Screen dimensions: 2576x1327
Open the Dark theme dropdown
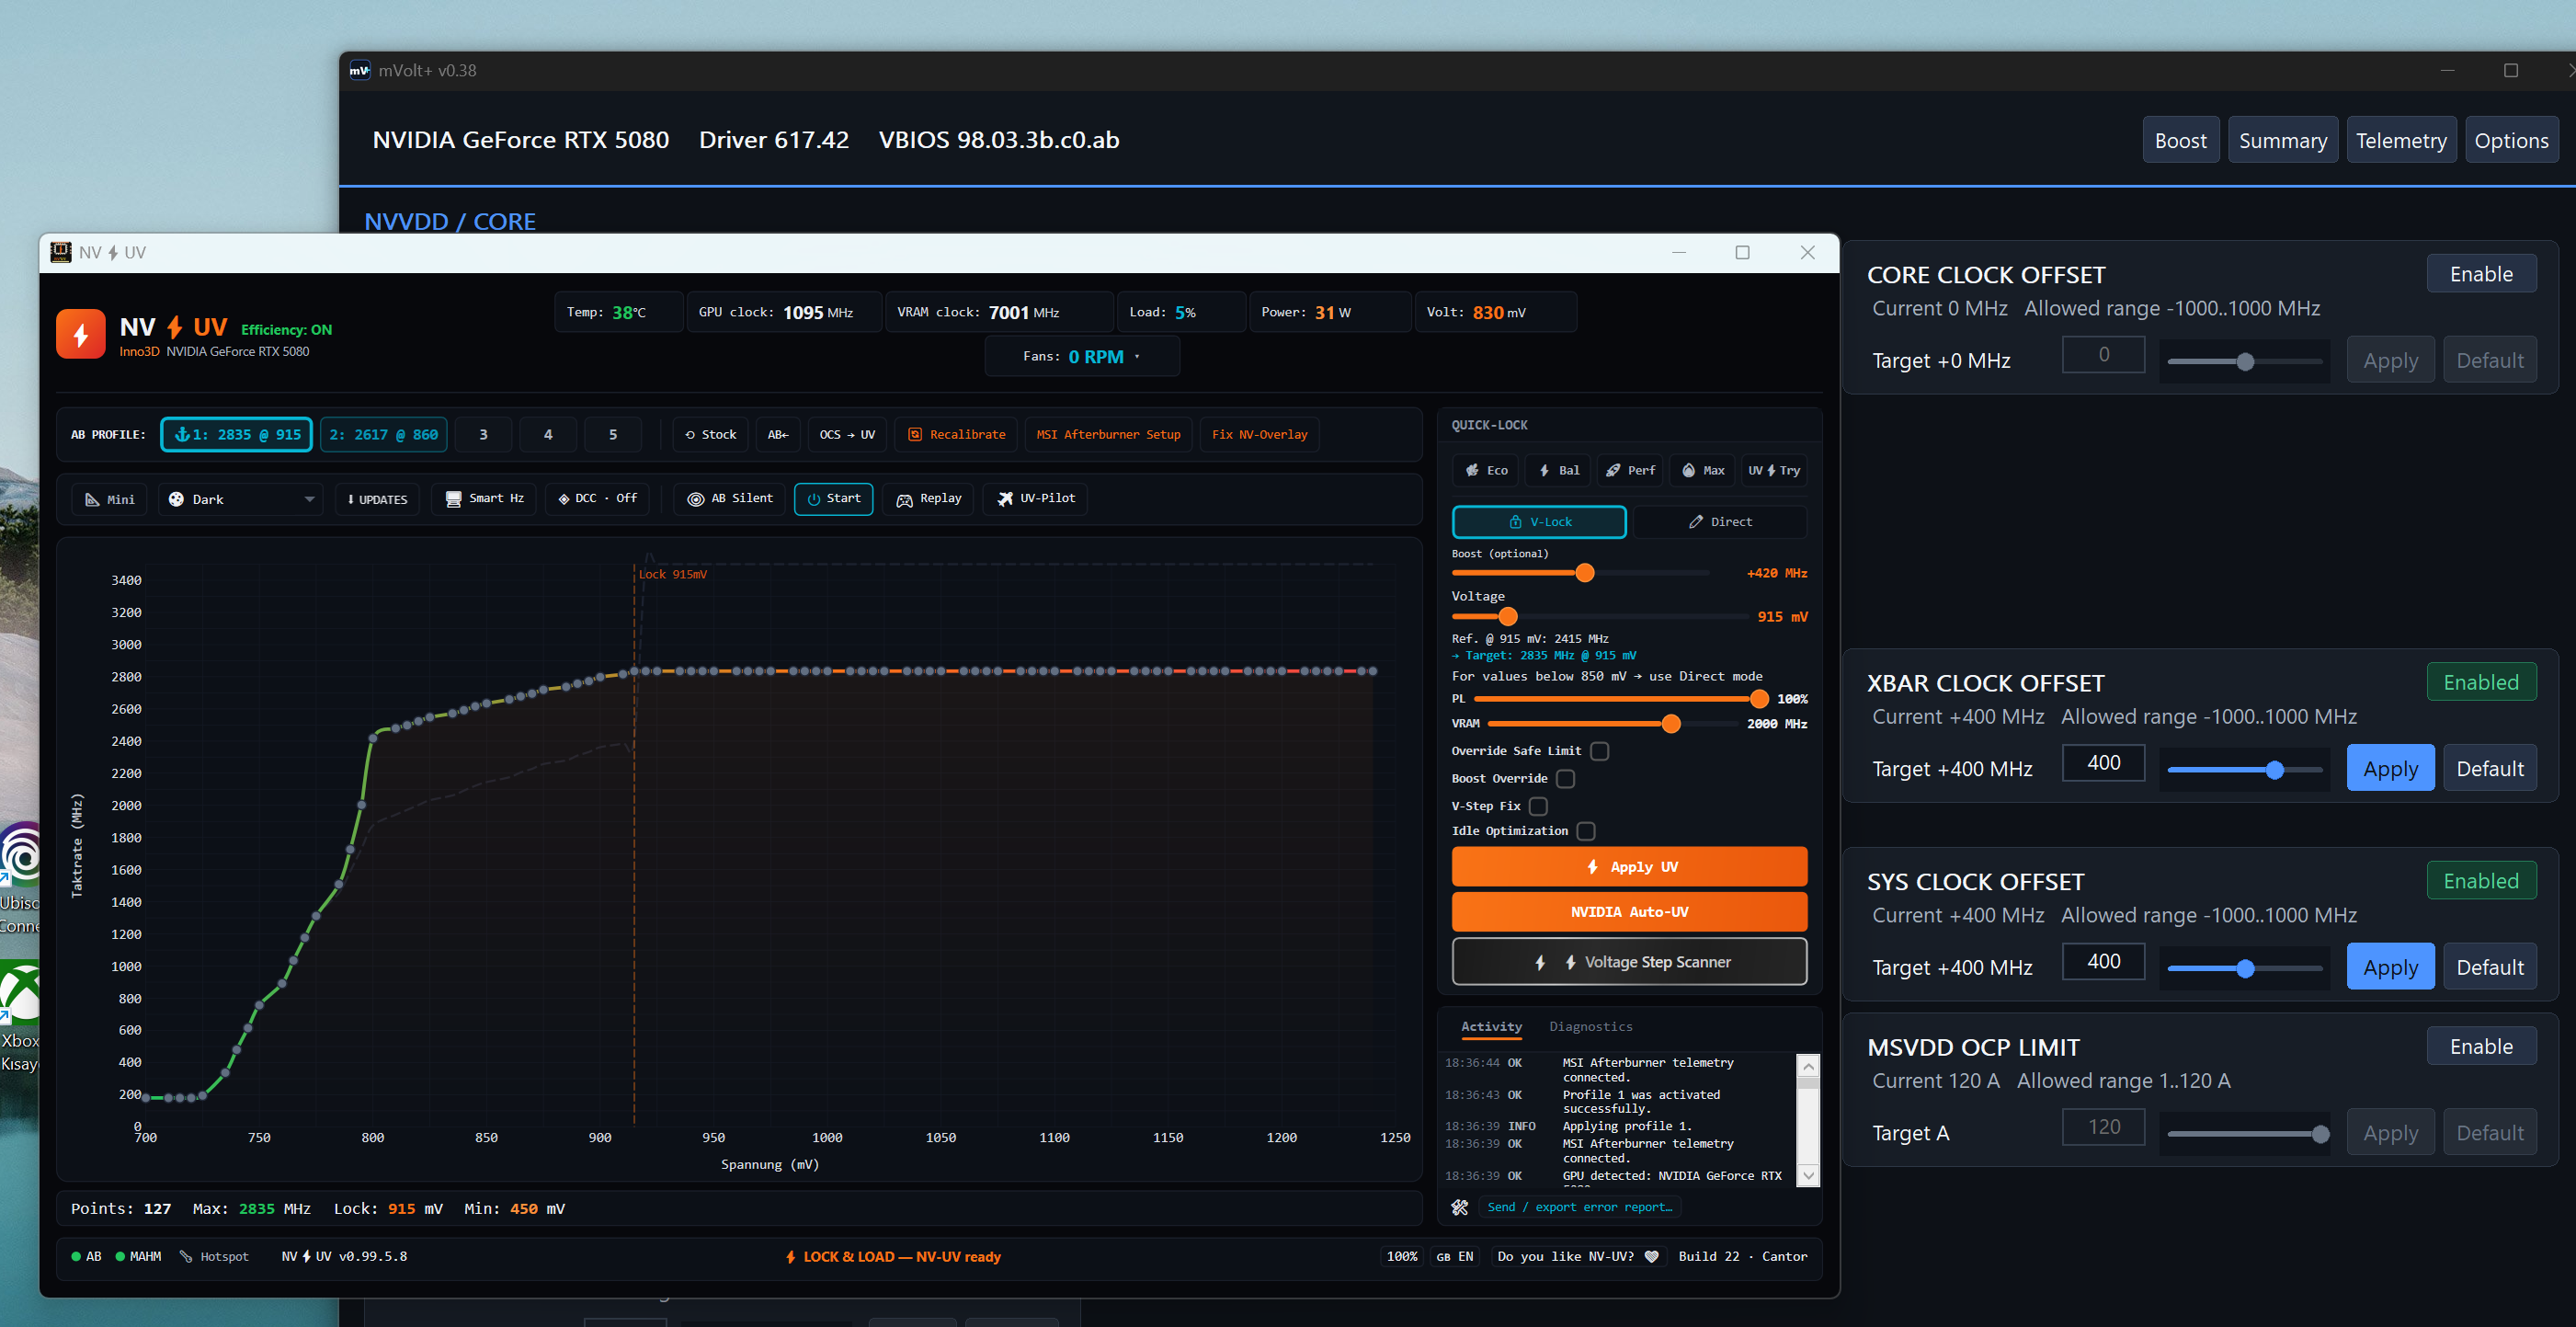(x=240, y=499)
